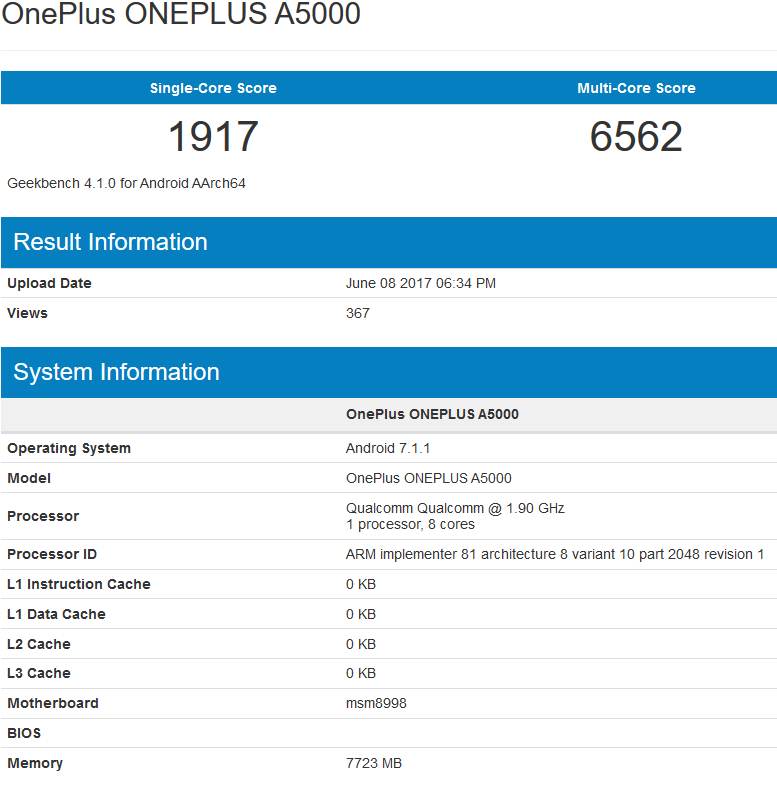Click the Qualcomm @ 1.90 GHz processor value
777x789 pixels.
[x=455, y=508]
